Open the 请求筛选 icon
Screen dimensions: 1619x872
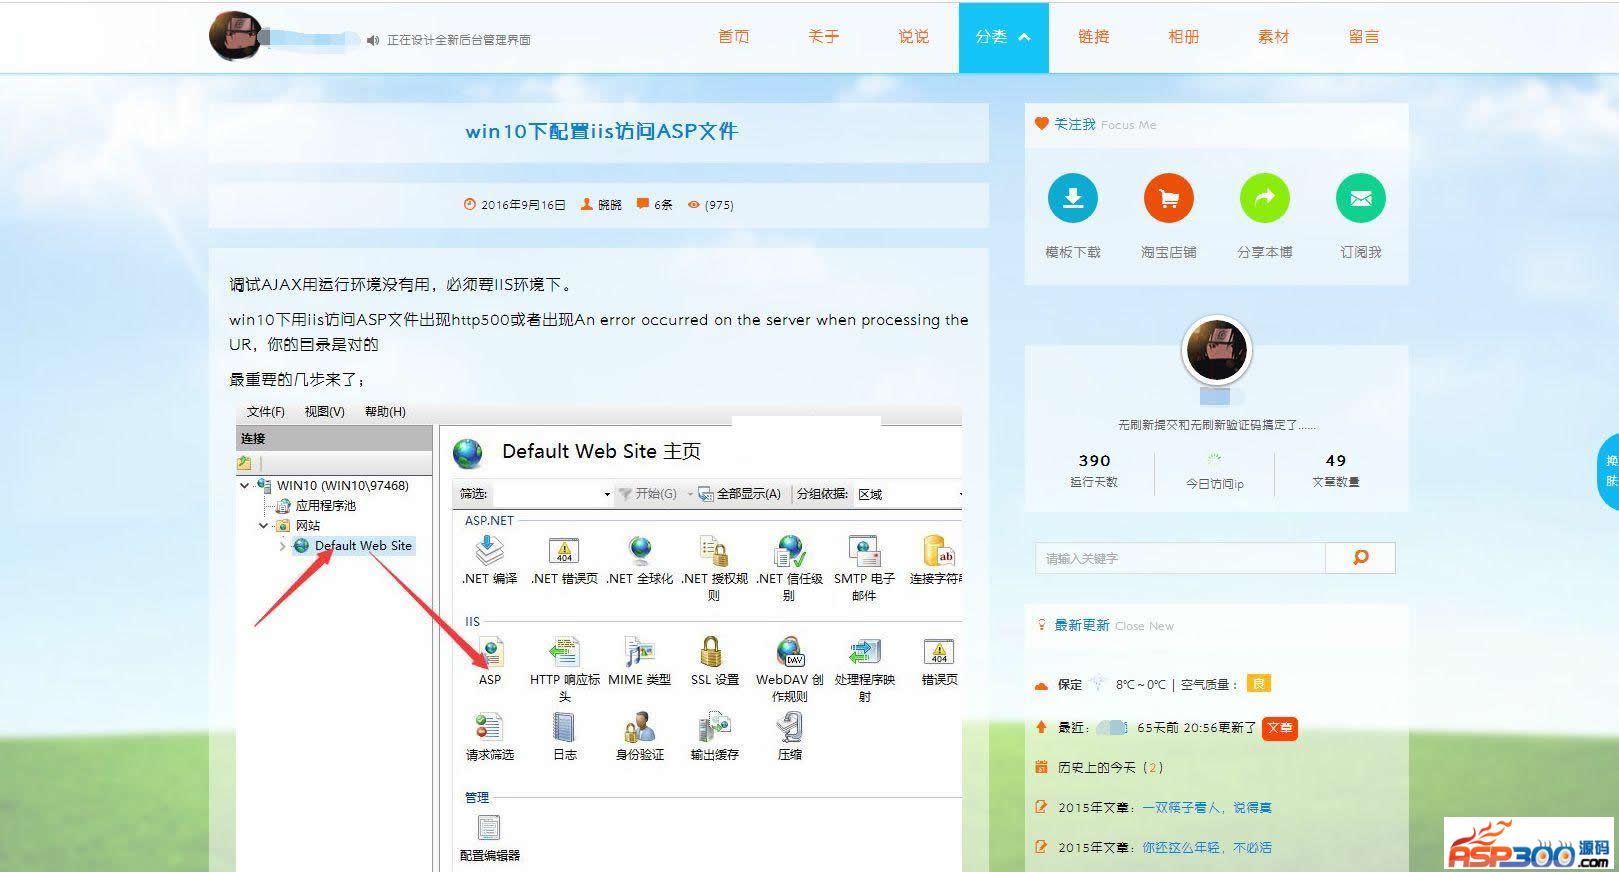tap(489, 727)
